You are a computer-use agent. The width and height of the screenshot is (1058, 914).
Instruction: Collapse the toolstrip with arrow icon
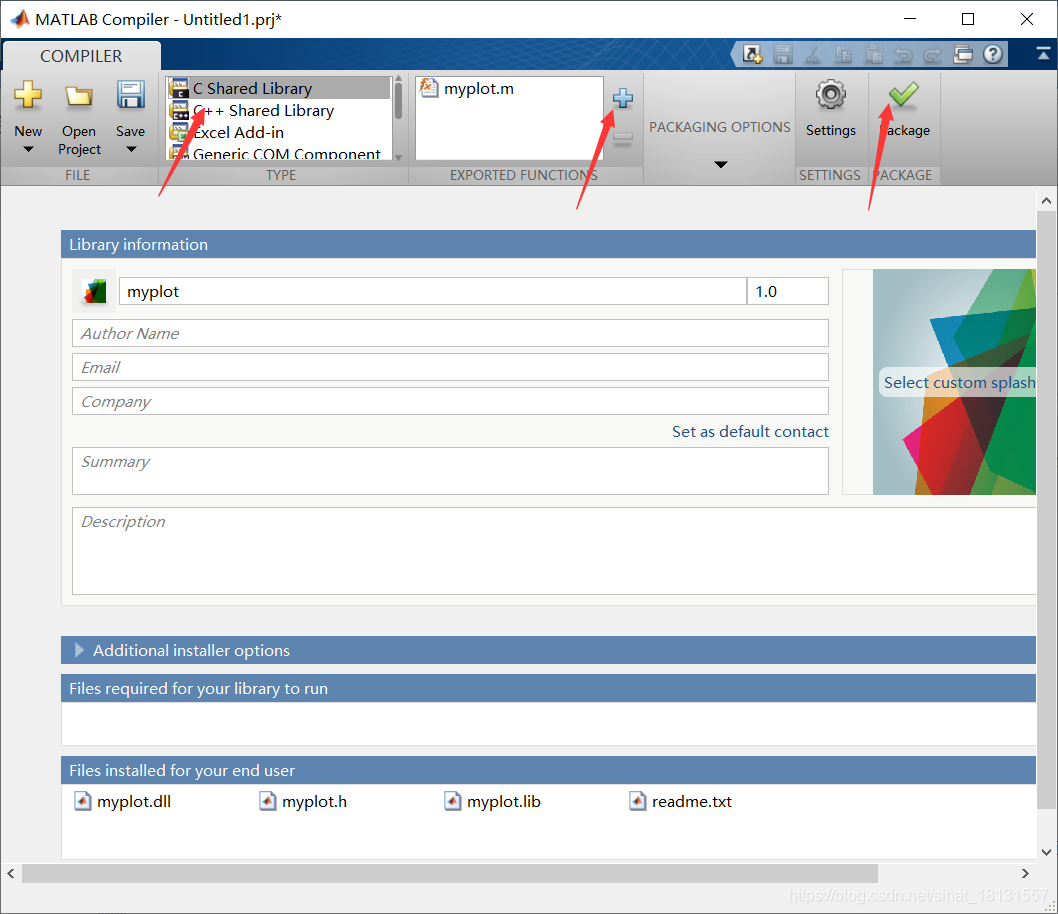click(x=1043, y=53)
